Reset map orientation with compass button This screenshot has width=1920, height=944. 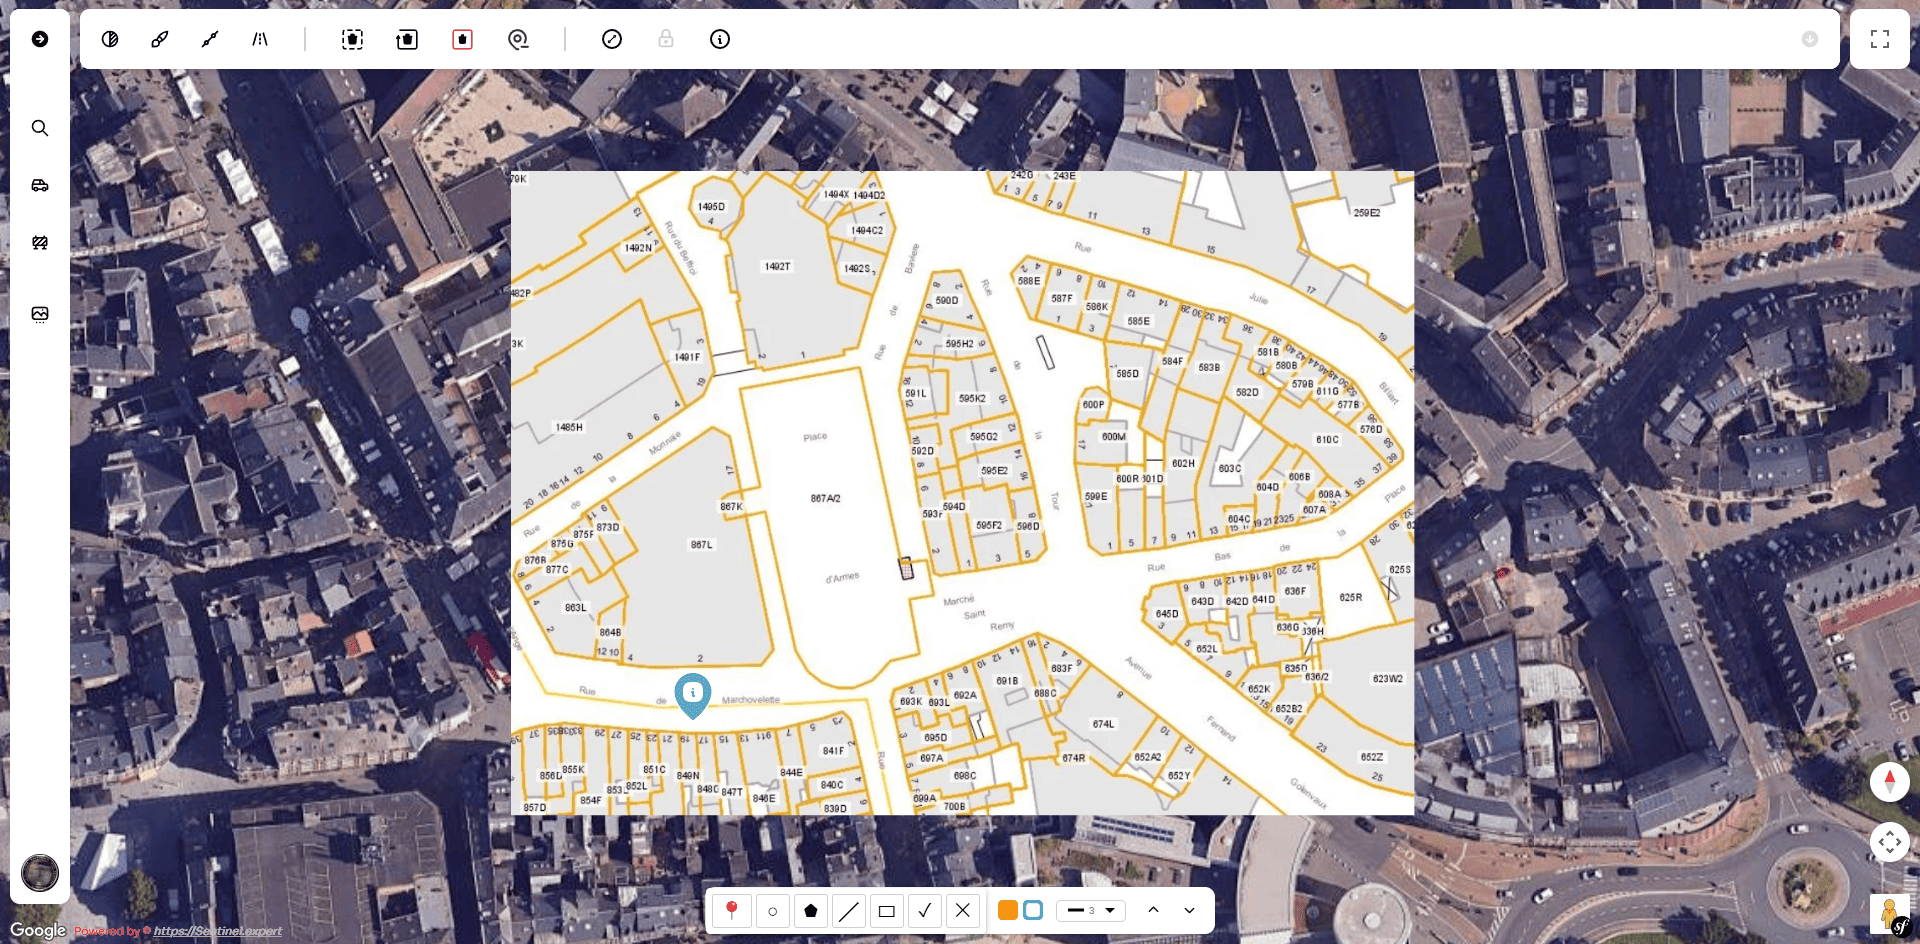click(x=1890, y=781)
